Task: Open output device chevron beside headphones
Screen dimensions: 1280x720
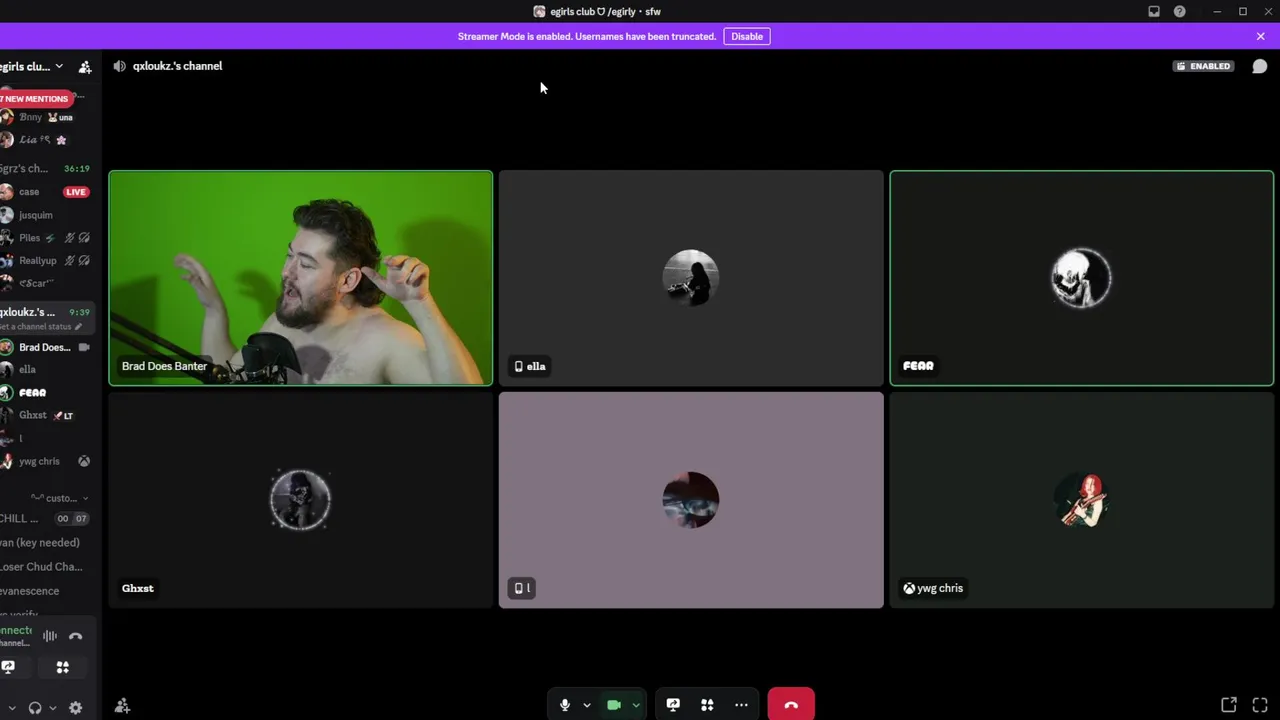Action: 53,708
